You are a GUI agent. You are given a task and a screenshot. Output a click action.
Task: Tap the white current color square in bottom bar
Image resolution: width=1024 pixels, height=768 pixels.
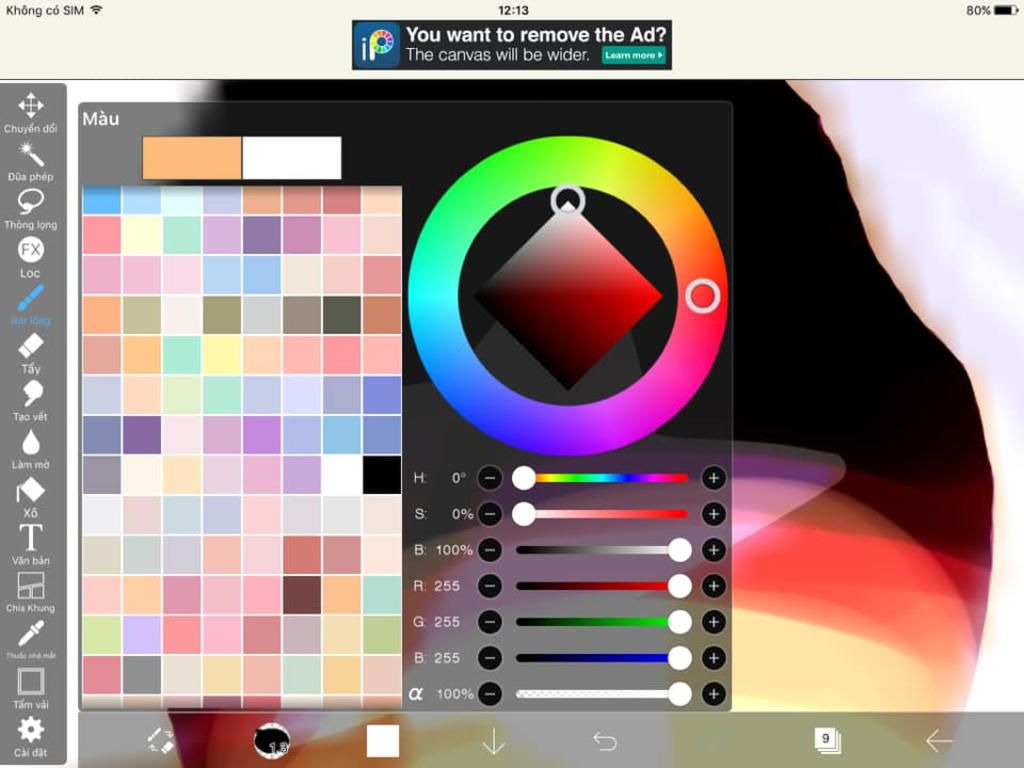click(383, 741)
